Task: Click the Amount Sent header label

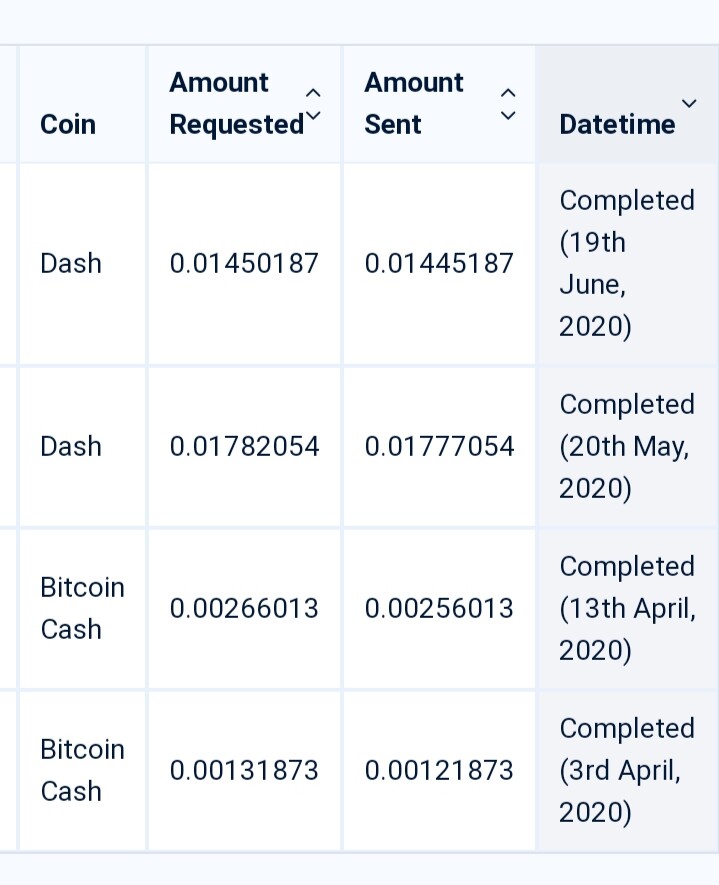Action: pos(414,103)
